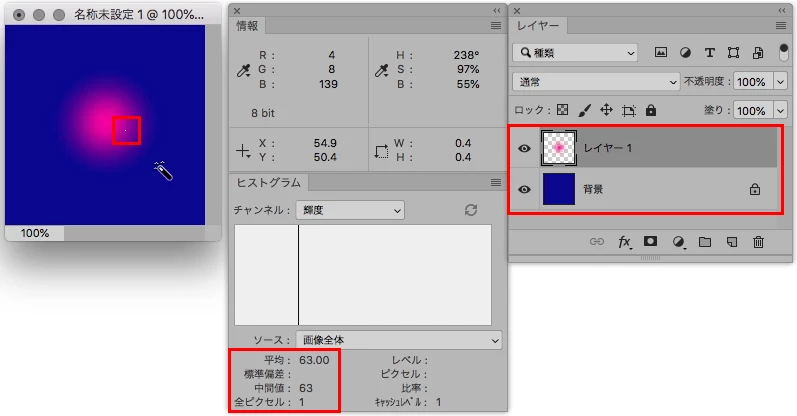
Task: Refresh the histogram with uncached refresh icon
Action: tap(471, 210)
